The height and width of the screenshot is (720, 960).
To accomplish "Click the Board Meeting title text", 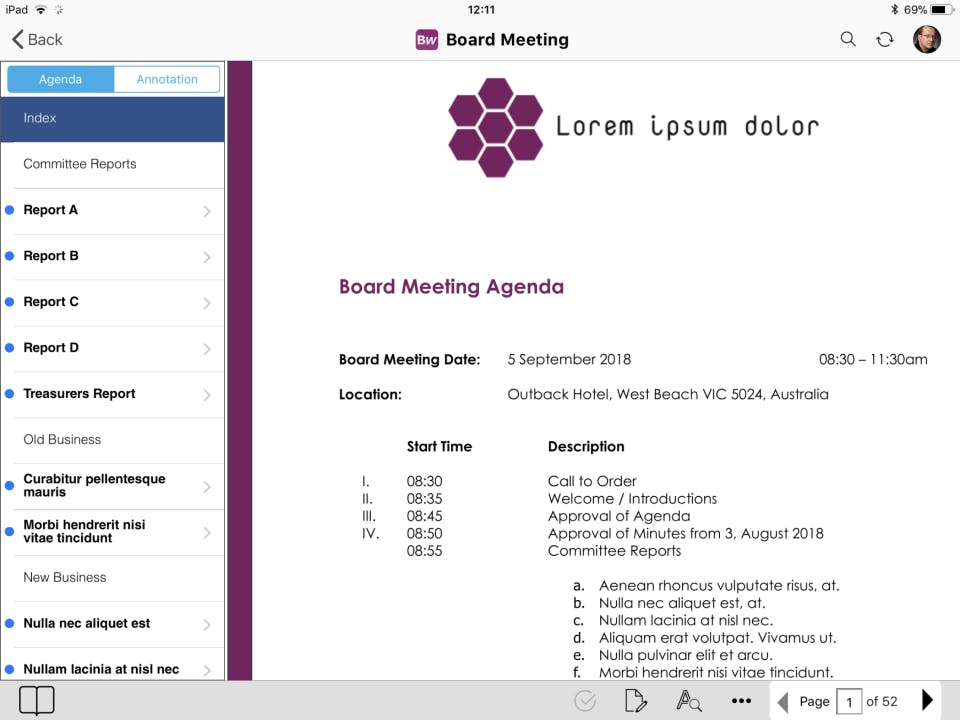I will 507,40.
